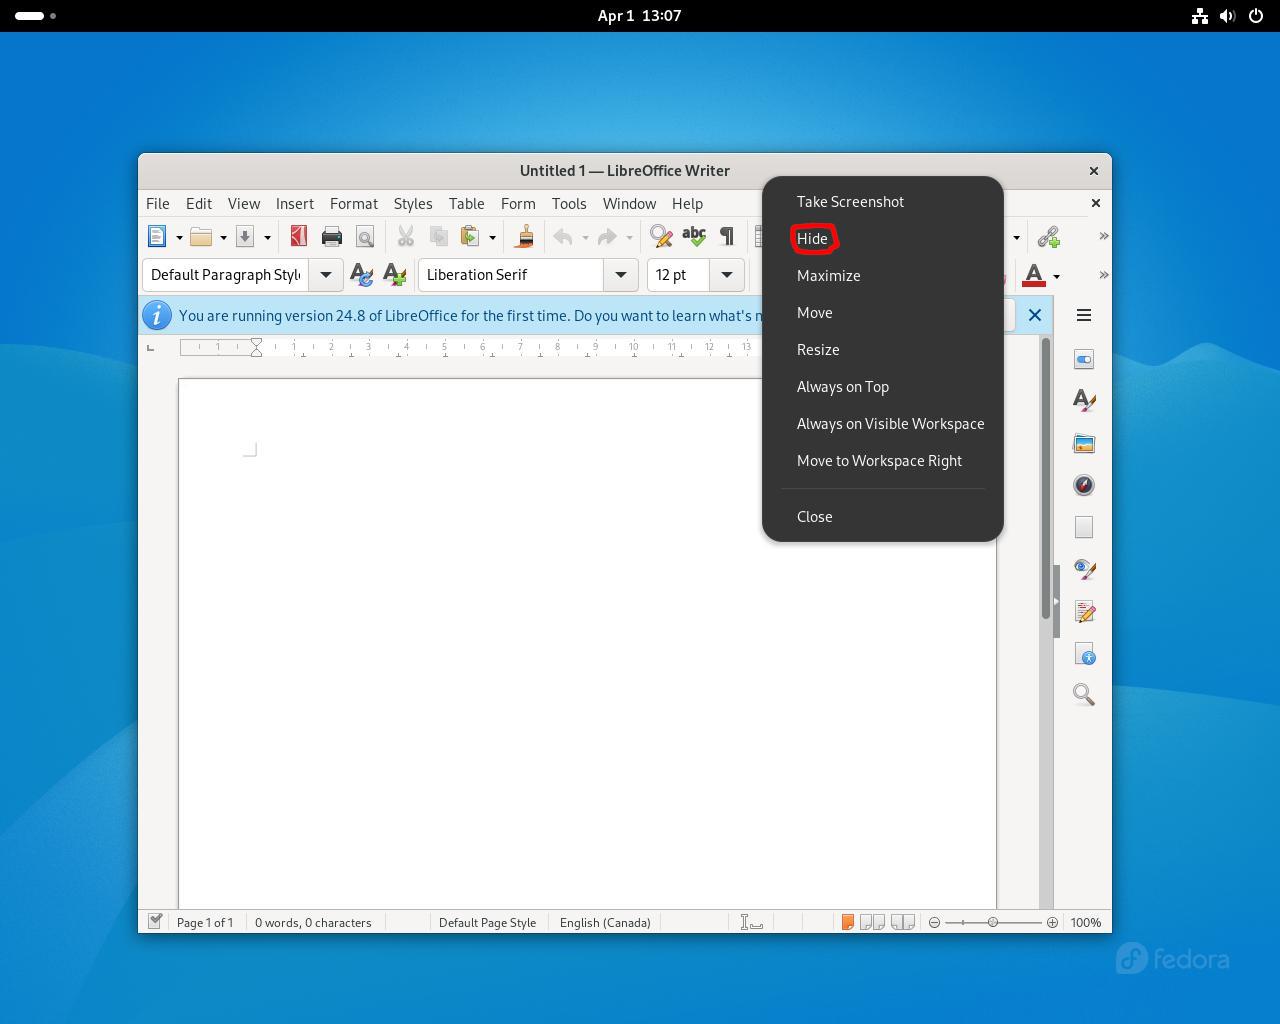This screenshot has height=1024, width=1280.
Task: Open sidebar Navigator compass icon
Action: point(1084,485)
